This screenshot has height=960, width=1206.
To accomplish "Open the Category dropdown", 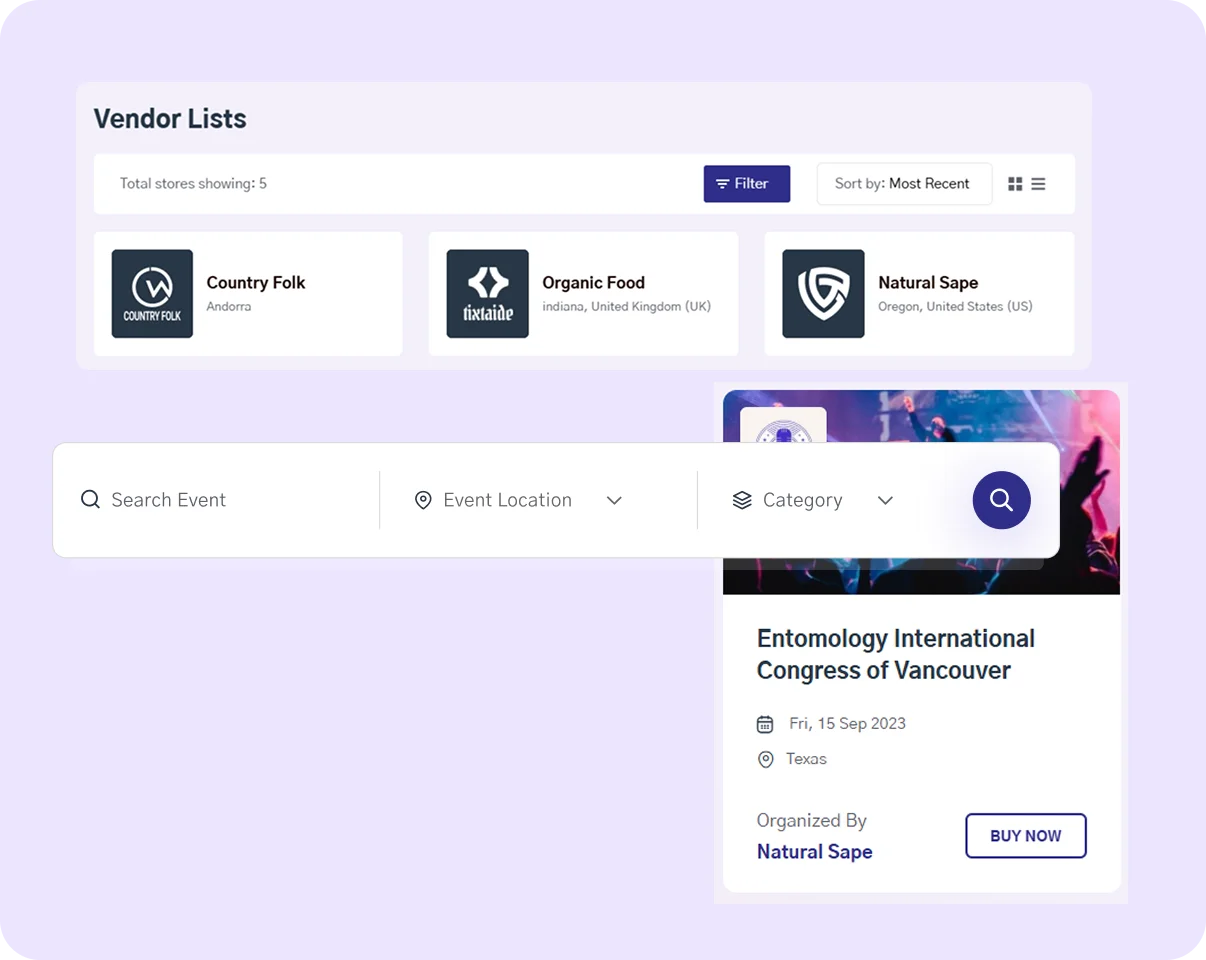I will [x=885, y=500].
